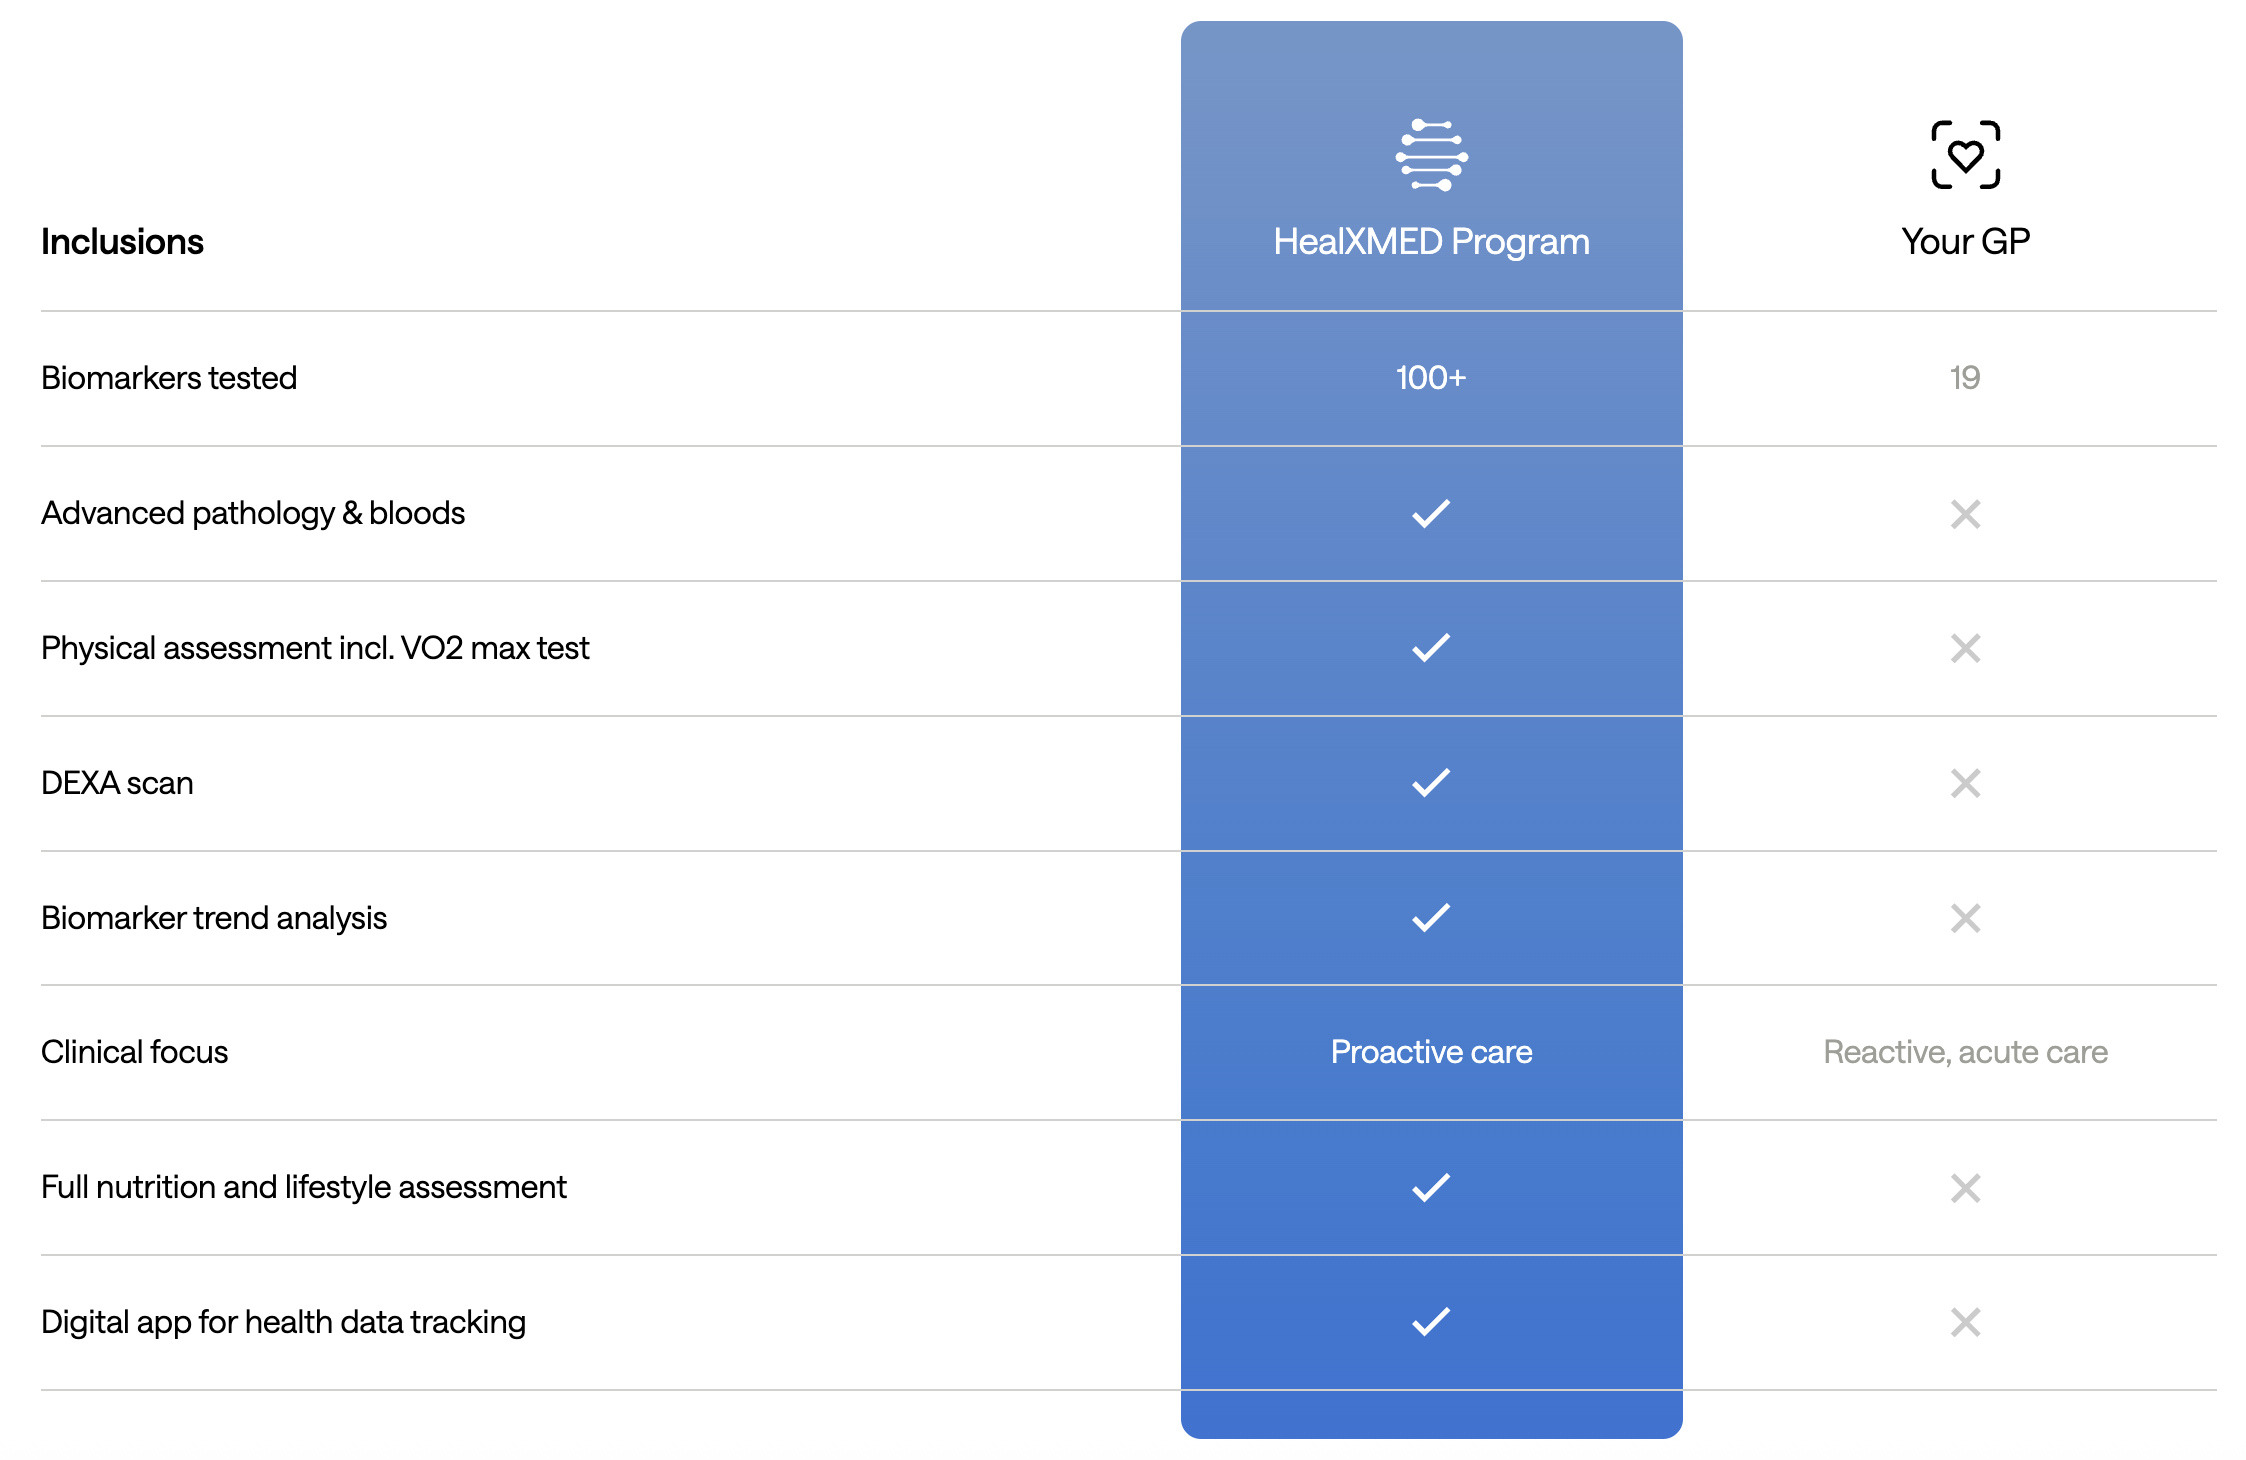Click the GP cross for DEXA scan
The image size is (2246, 1460).
tap(1965, 783)
